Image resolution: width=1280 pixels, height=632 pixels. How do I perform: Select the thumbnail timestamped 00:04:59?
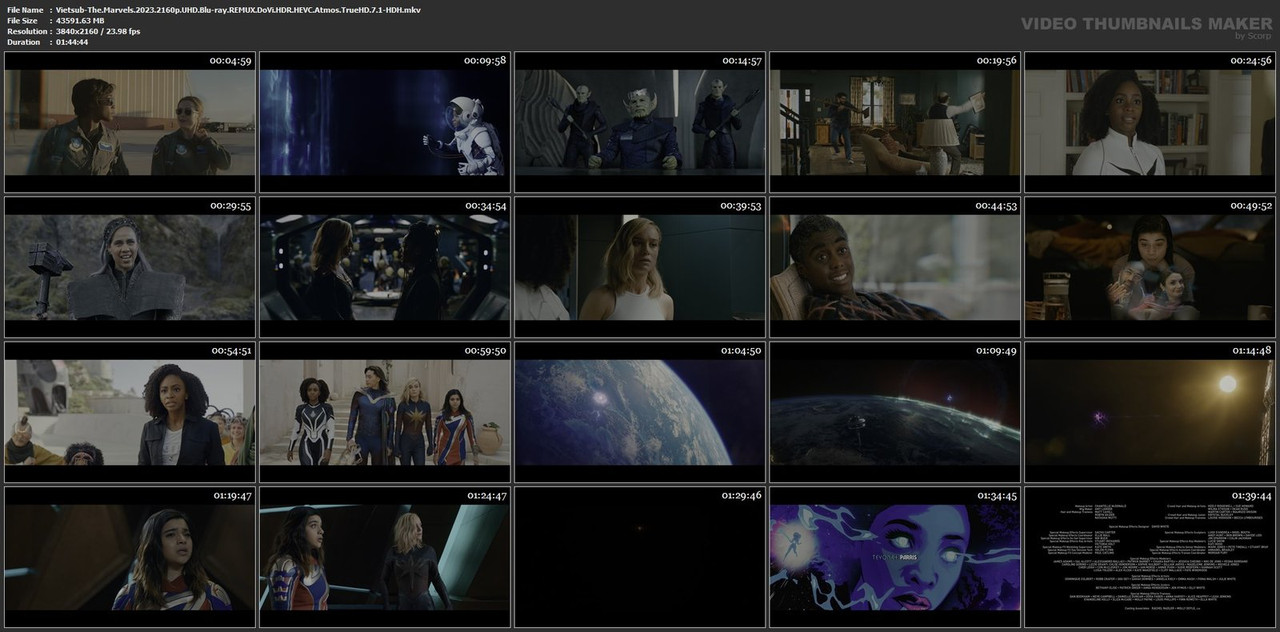[130, 122]
